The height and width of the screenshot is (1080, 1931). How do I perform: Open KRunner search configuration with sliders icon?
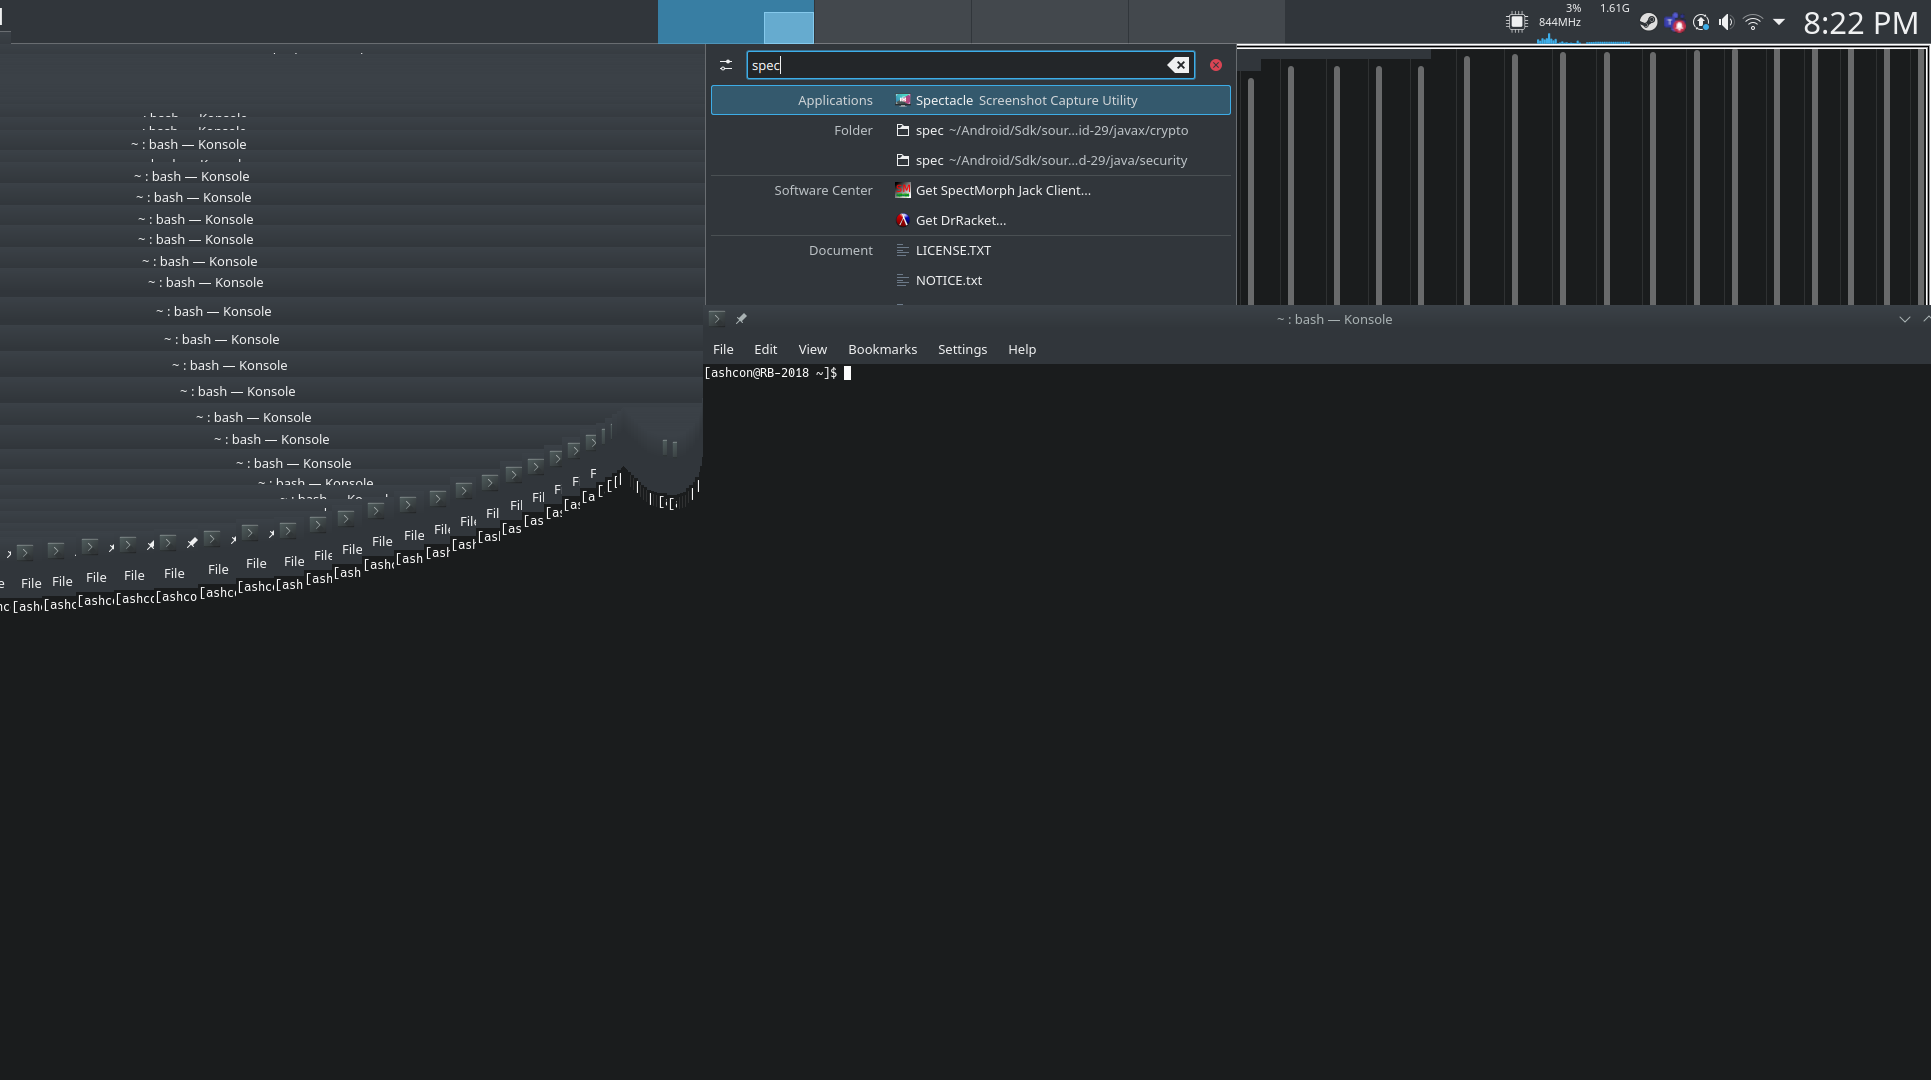(x=727, y=65)
